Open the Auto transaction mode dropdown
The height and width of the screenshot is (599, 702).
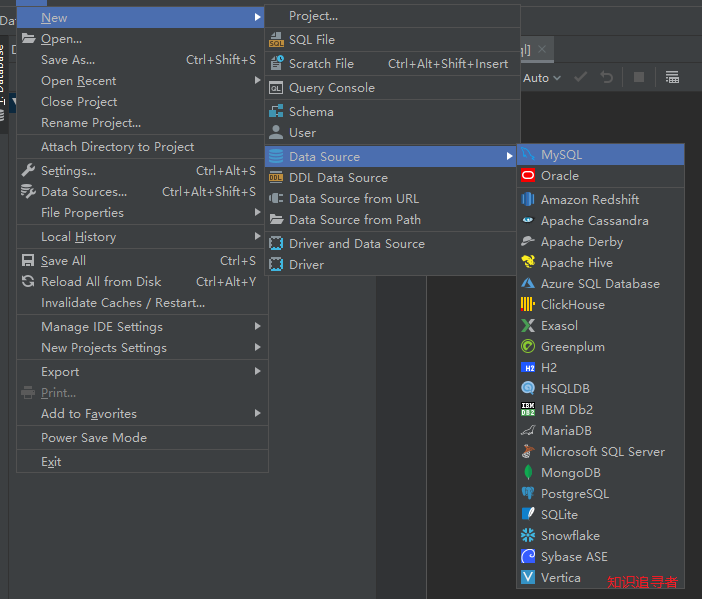[542, 78]
